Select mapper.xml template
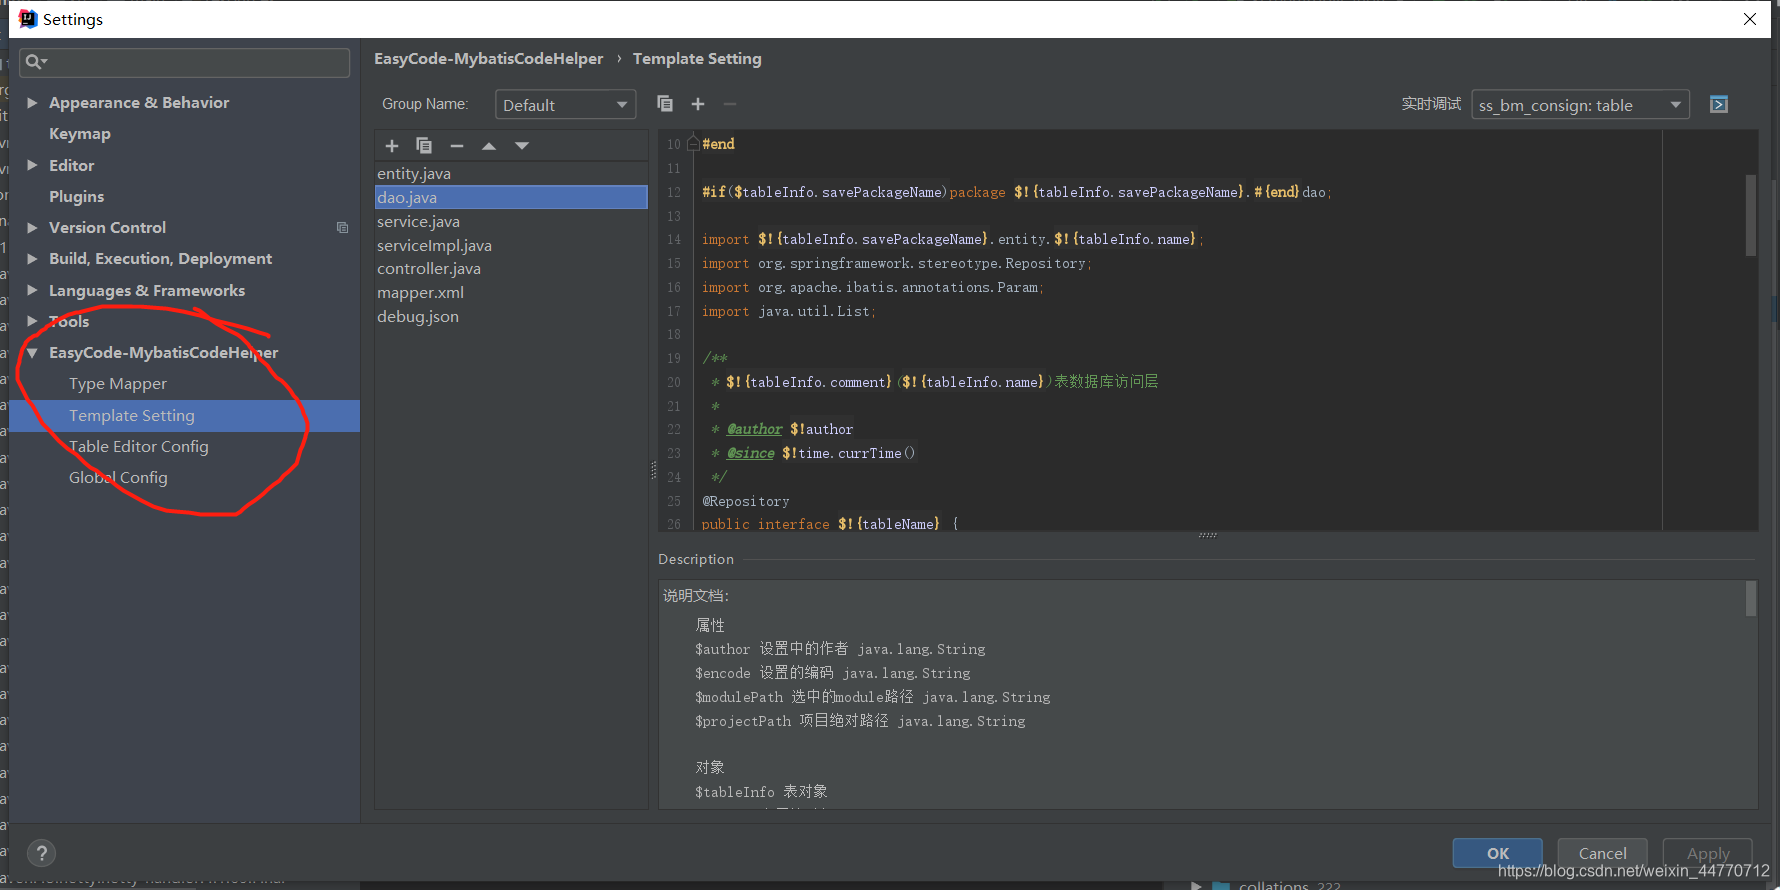The width and height of the screenshot is (1780, 890). [511, 293]
